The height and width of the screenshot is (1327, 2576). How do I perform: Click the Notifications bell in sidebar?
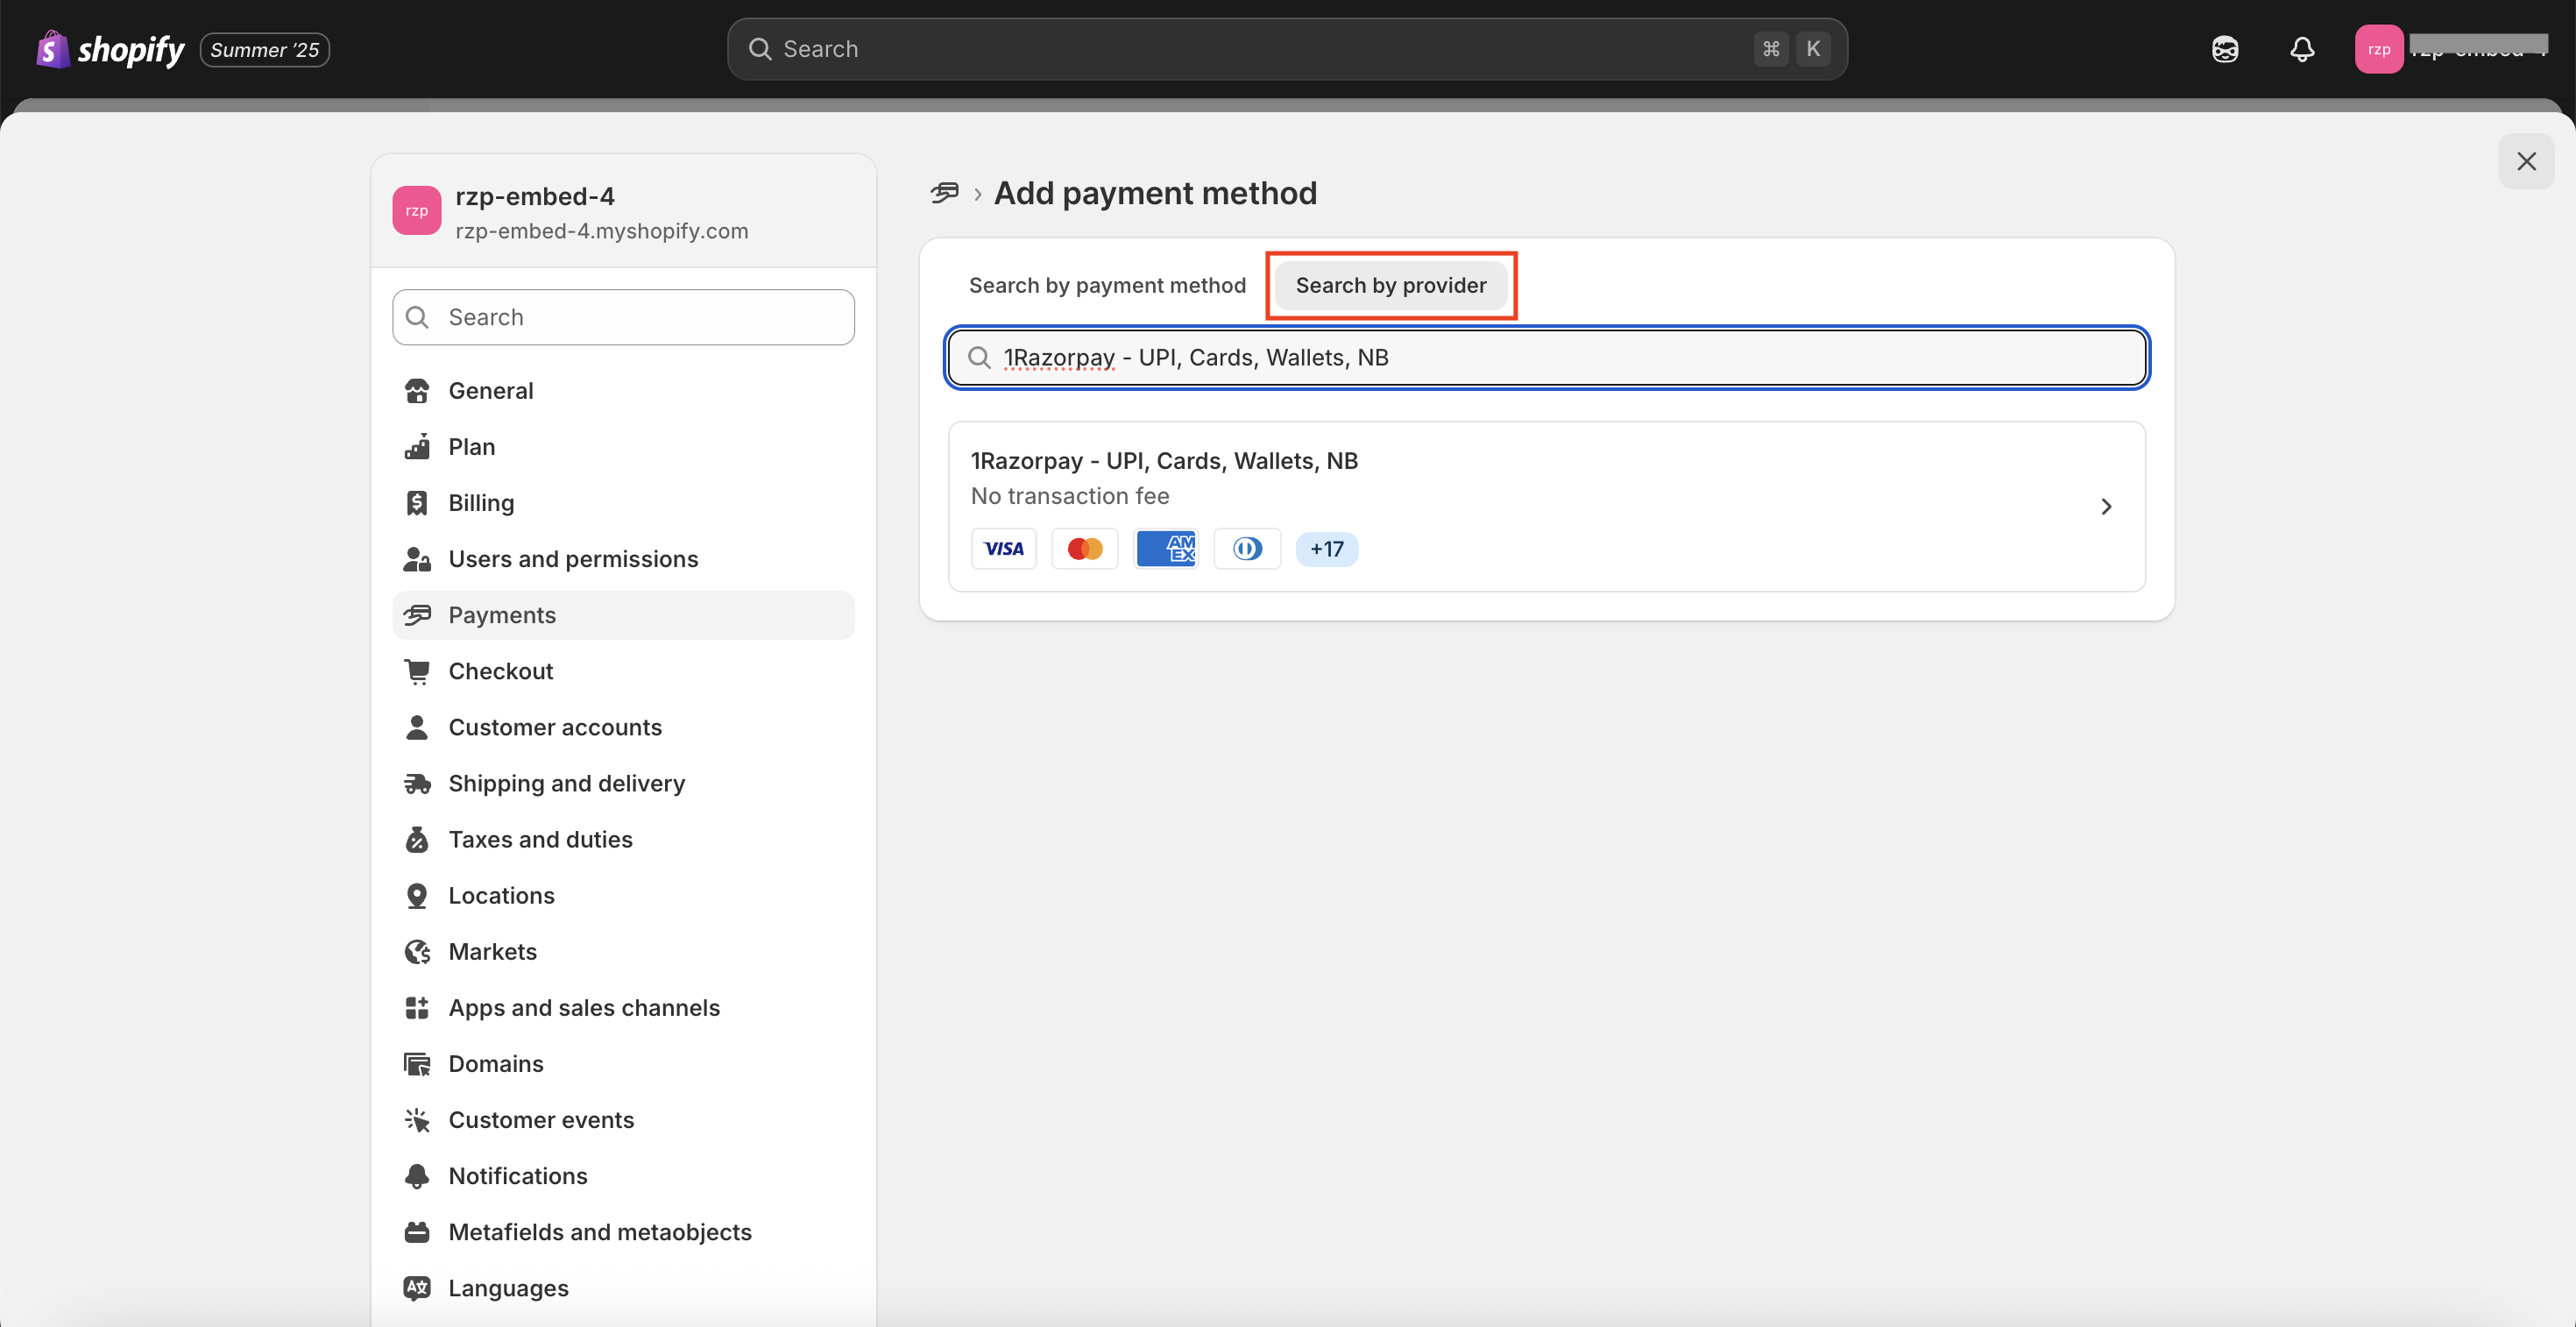pos(417,1175)
